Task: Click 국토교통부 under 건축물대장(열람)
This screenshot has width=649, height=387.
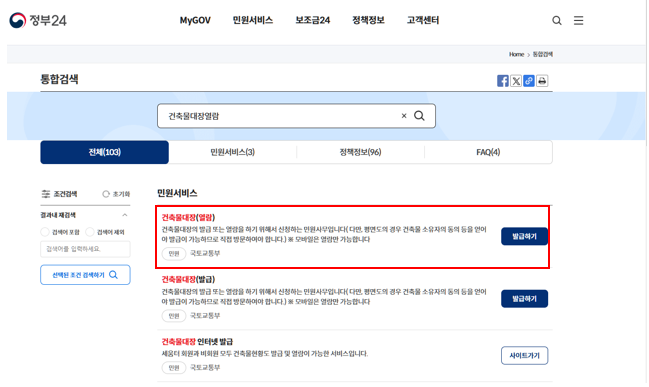Action: coord(205,253)
